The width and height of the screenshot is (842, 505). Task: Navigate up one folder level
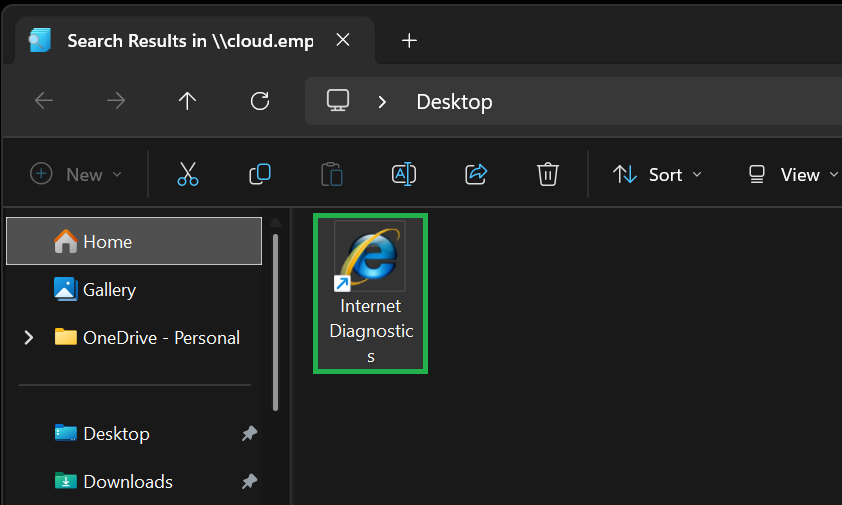tap(187, 100)
